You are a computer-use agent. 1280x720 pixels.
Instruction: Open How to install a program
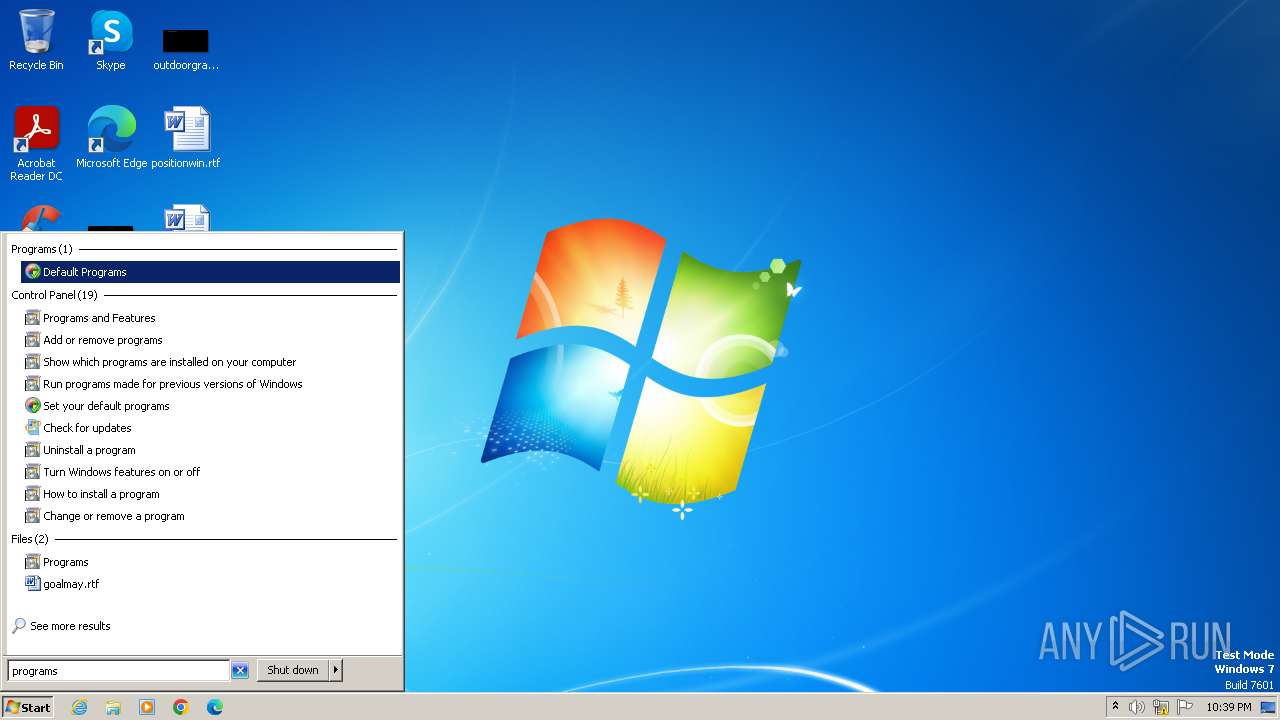(210, 494)
